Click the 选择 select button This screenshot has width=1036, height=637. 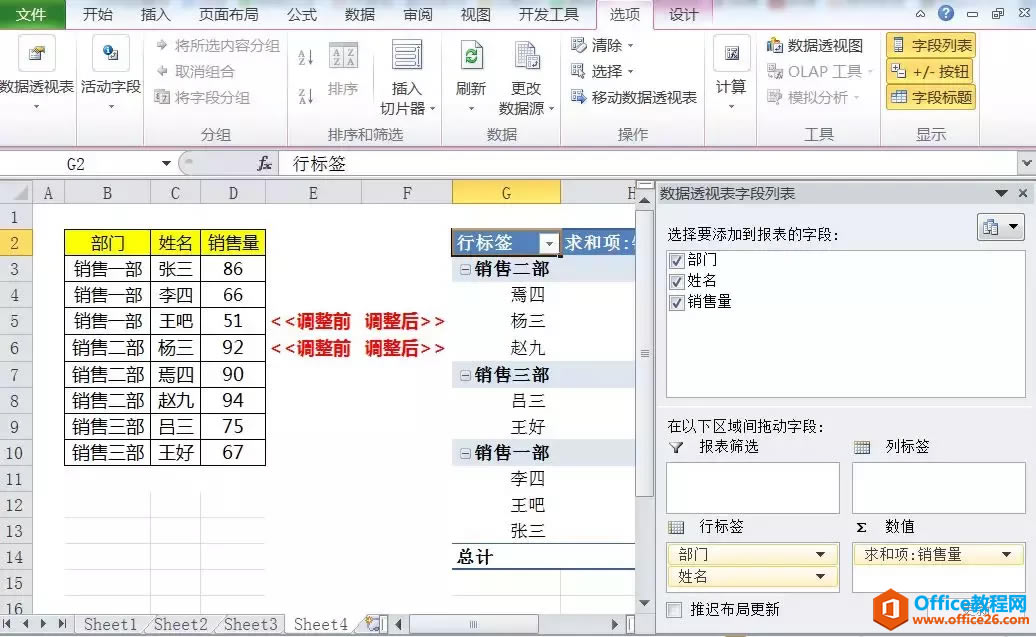(x=603, y=71)
